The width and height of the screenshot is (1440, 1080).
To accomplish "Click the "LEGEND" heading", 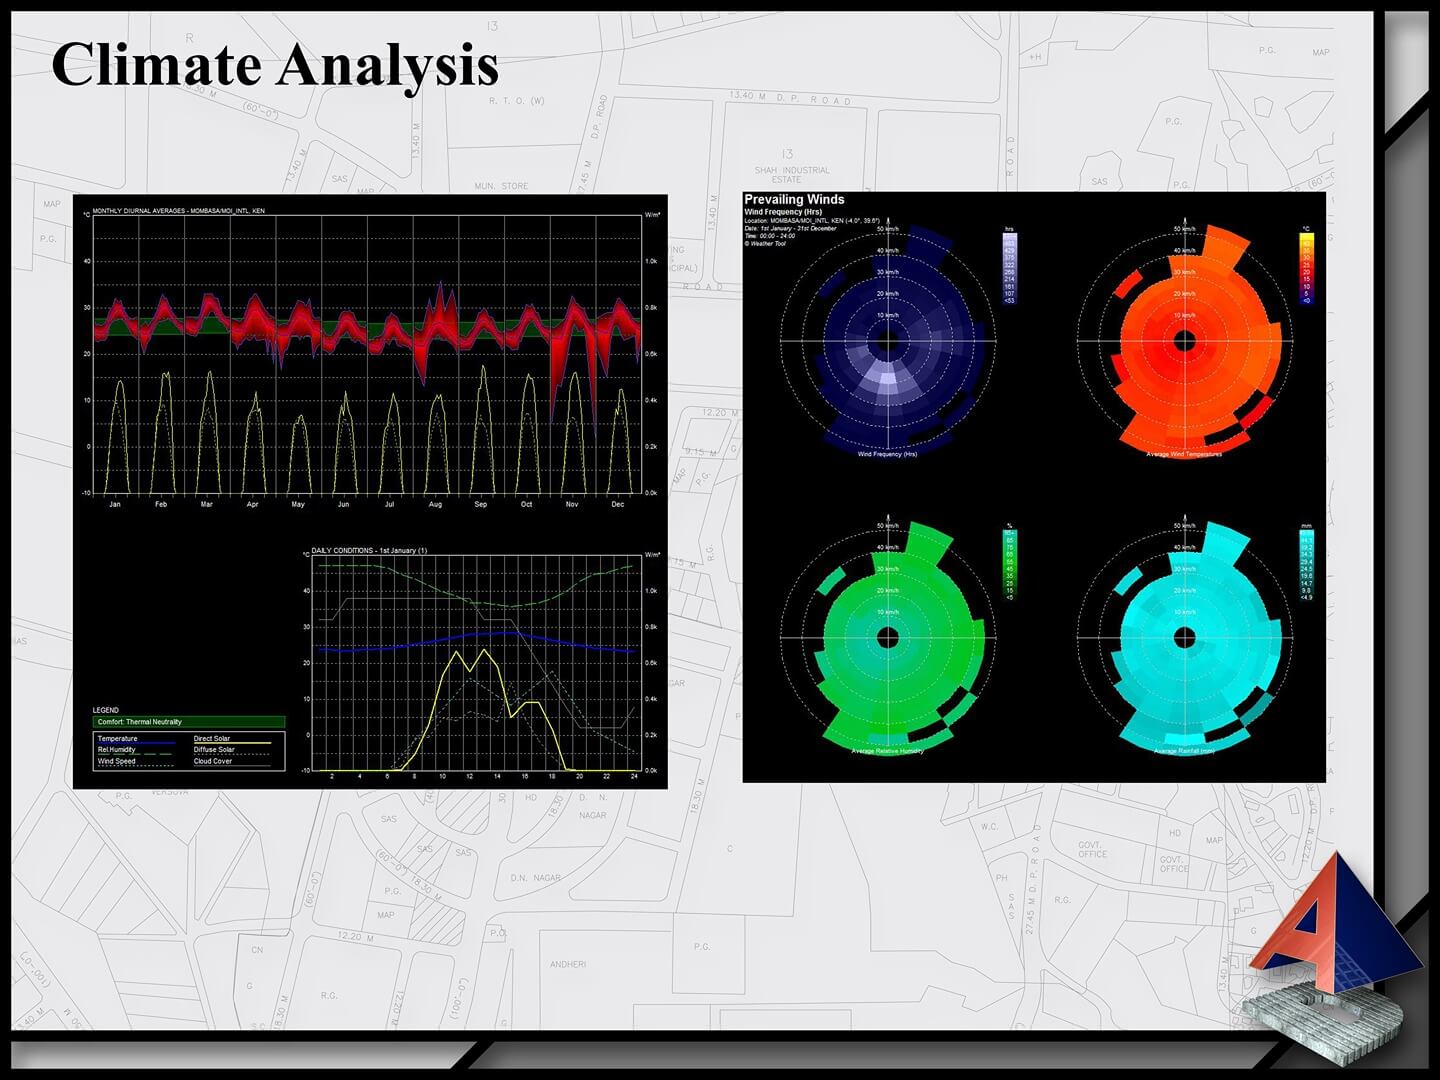I will click(x=105, y=710).
